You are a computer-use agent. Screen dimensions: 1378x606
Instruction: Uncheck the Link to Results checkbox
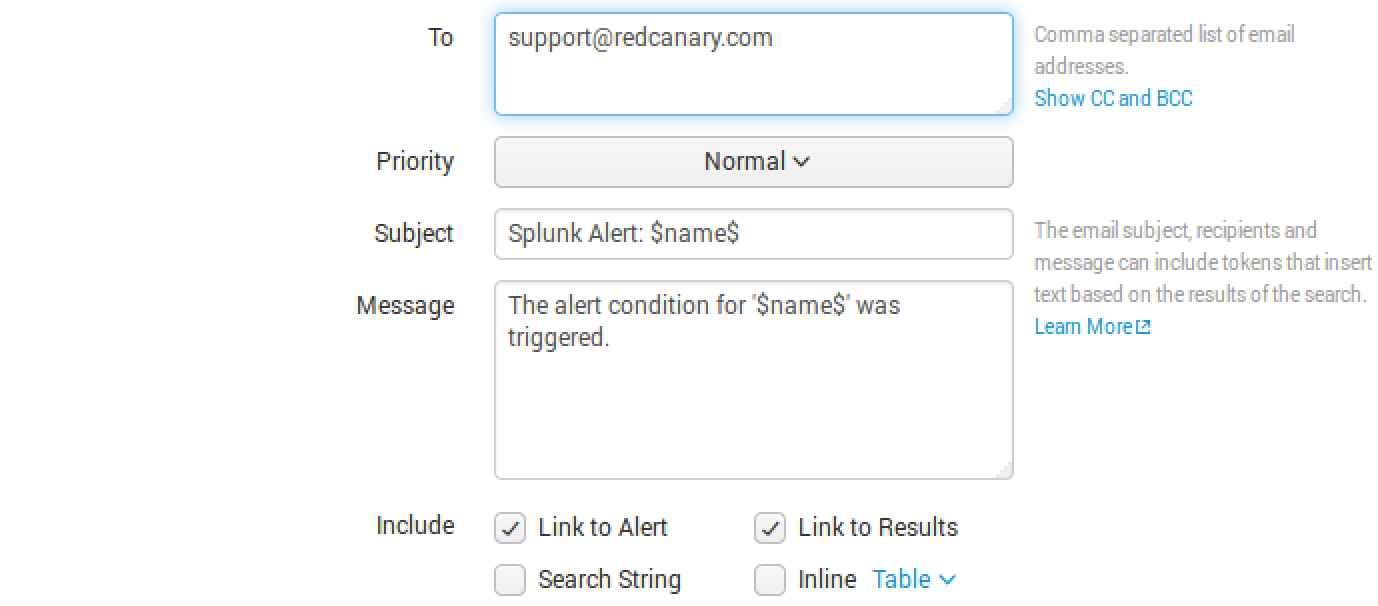tap(770, 529)
